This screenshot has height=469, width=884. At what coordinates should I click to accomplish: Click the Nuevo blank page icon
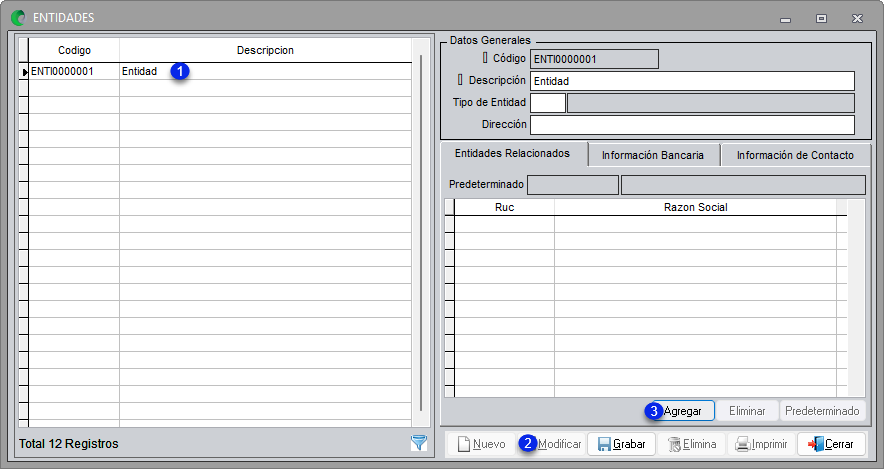tap(463, 444)
